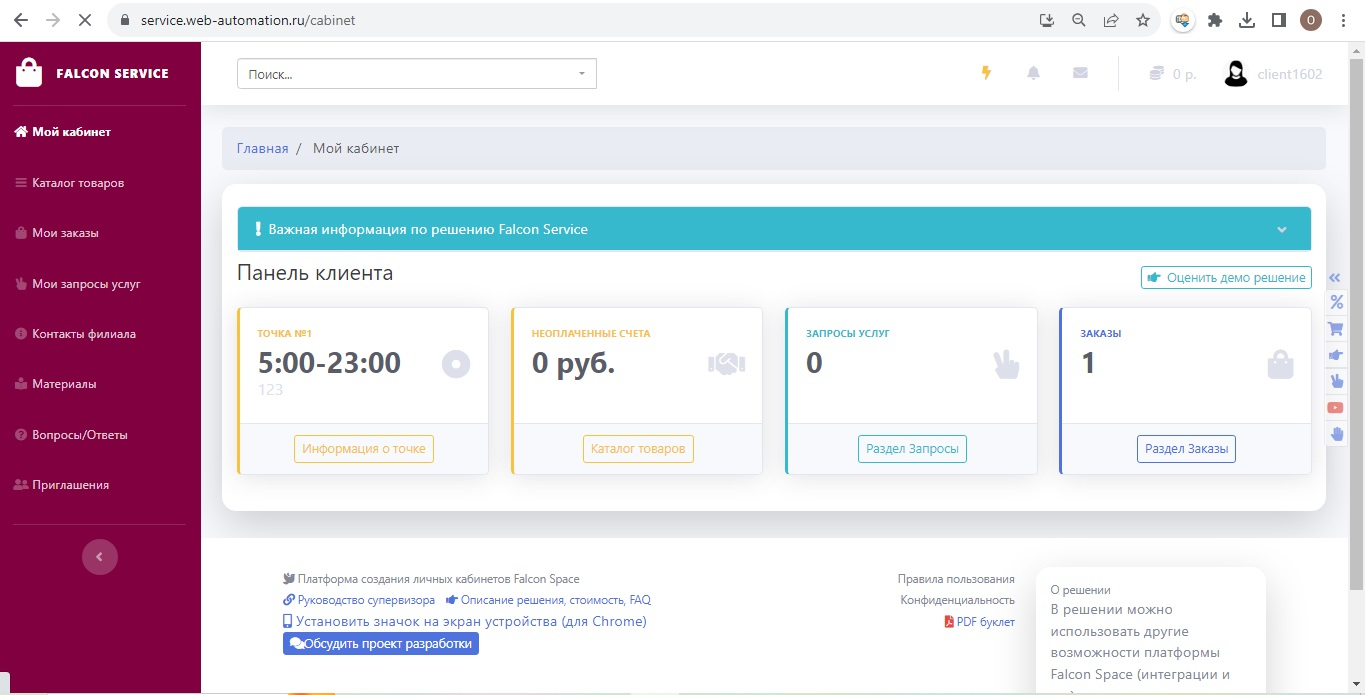Click Главная breadcrumb link

coord(262,148)
